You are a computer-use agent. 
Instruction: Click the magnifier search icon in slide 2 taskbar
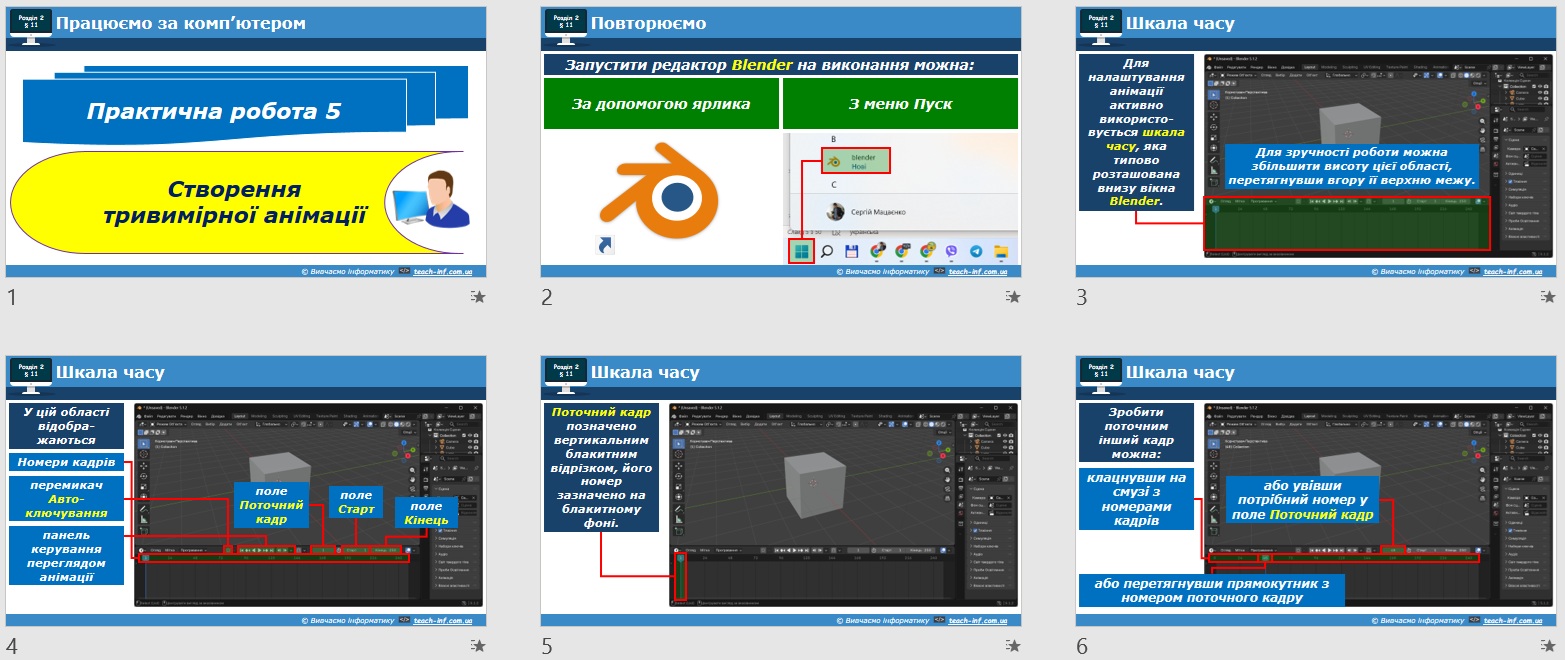(827, 251)
